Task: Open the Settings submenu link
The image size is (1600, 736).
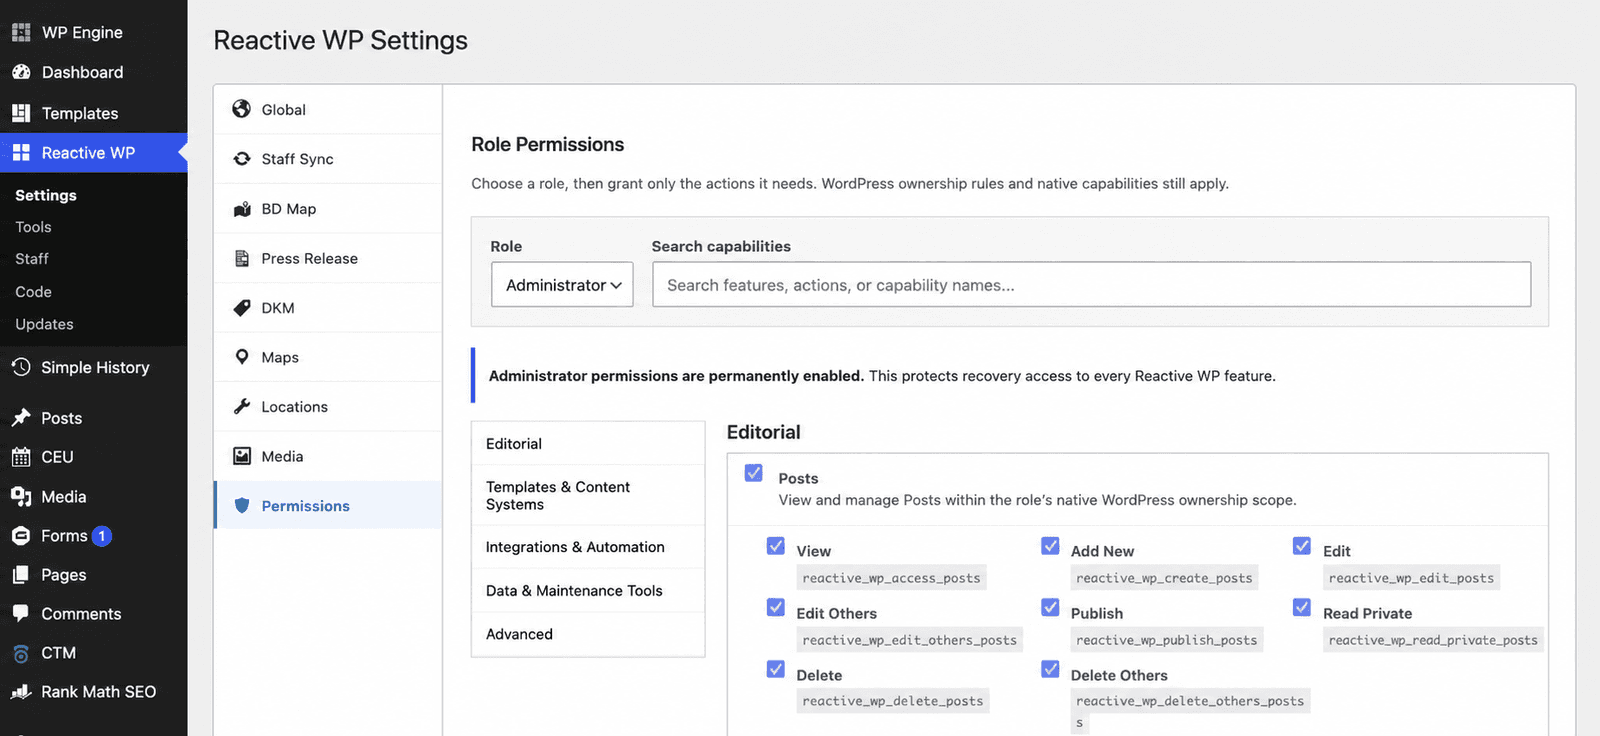Action: [46, 195]
